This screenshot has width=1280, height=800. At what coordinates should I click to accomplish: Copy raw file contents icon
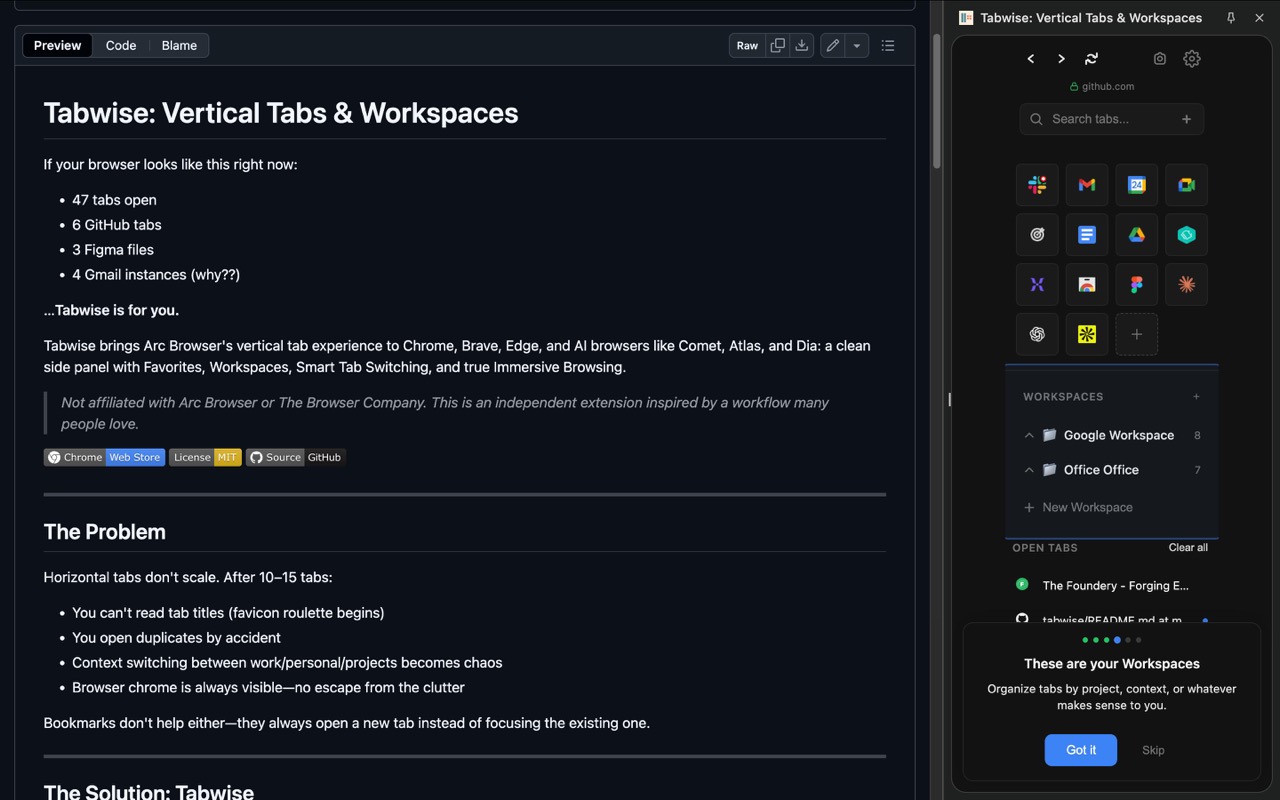click(777, 45)
